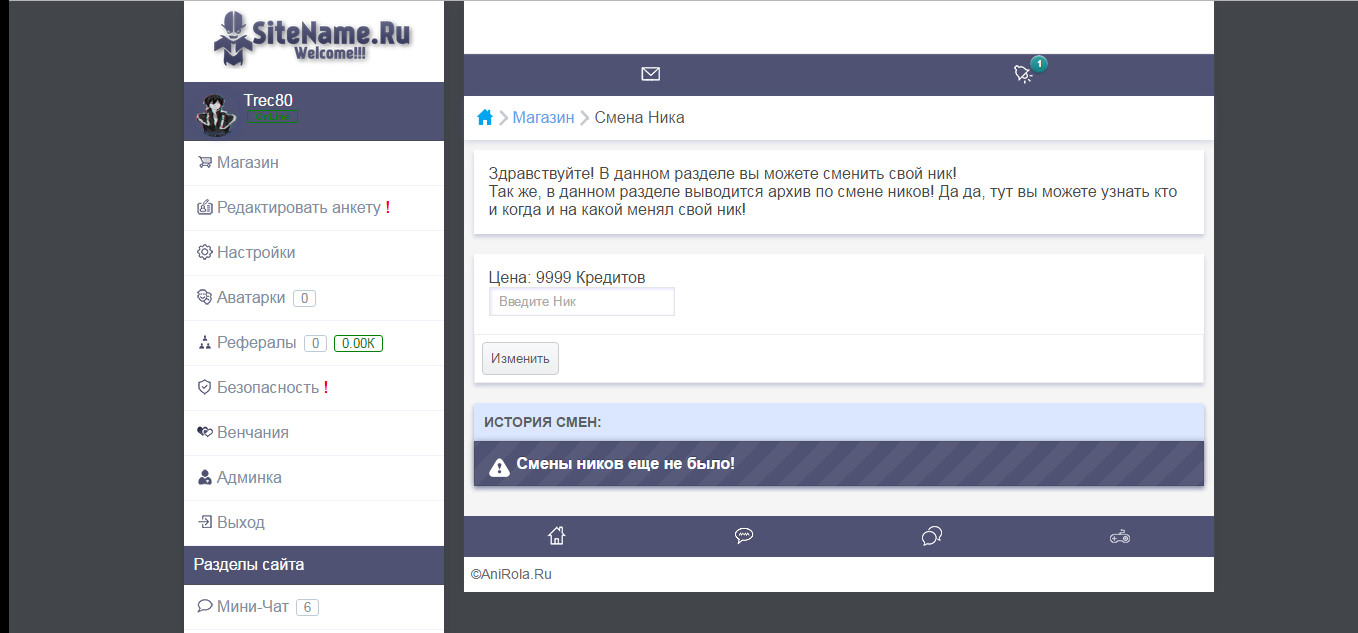The height and width of the screenshot is (633, 1358).
Task: Open the mail envelope icon
Action: (x=650, y=74)
